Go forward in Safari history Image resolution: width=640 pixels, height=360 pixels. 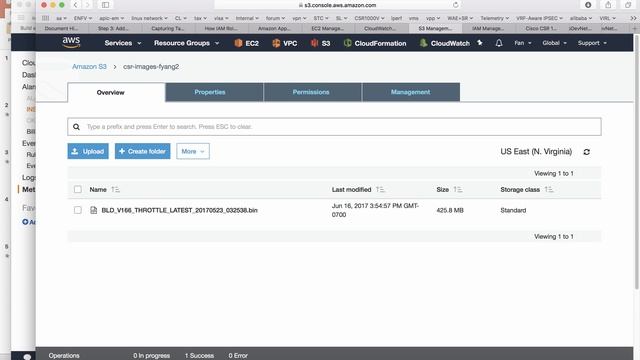(87, 5)
